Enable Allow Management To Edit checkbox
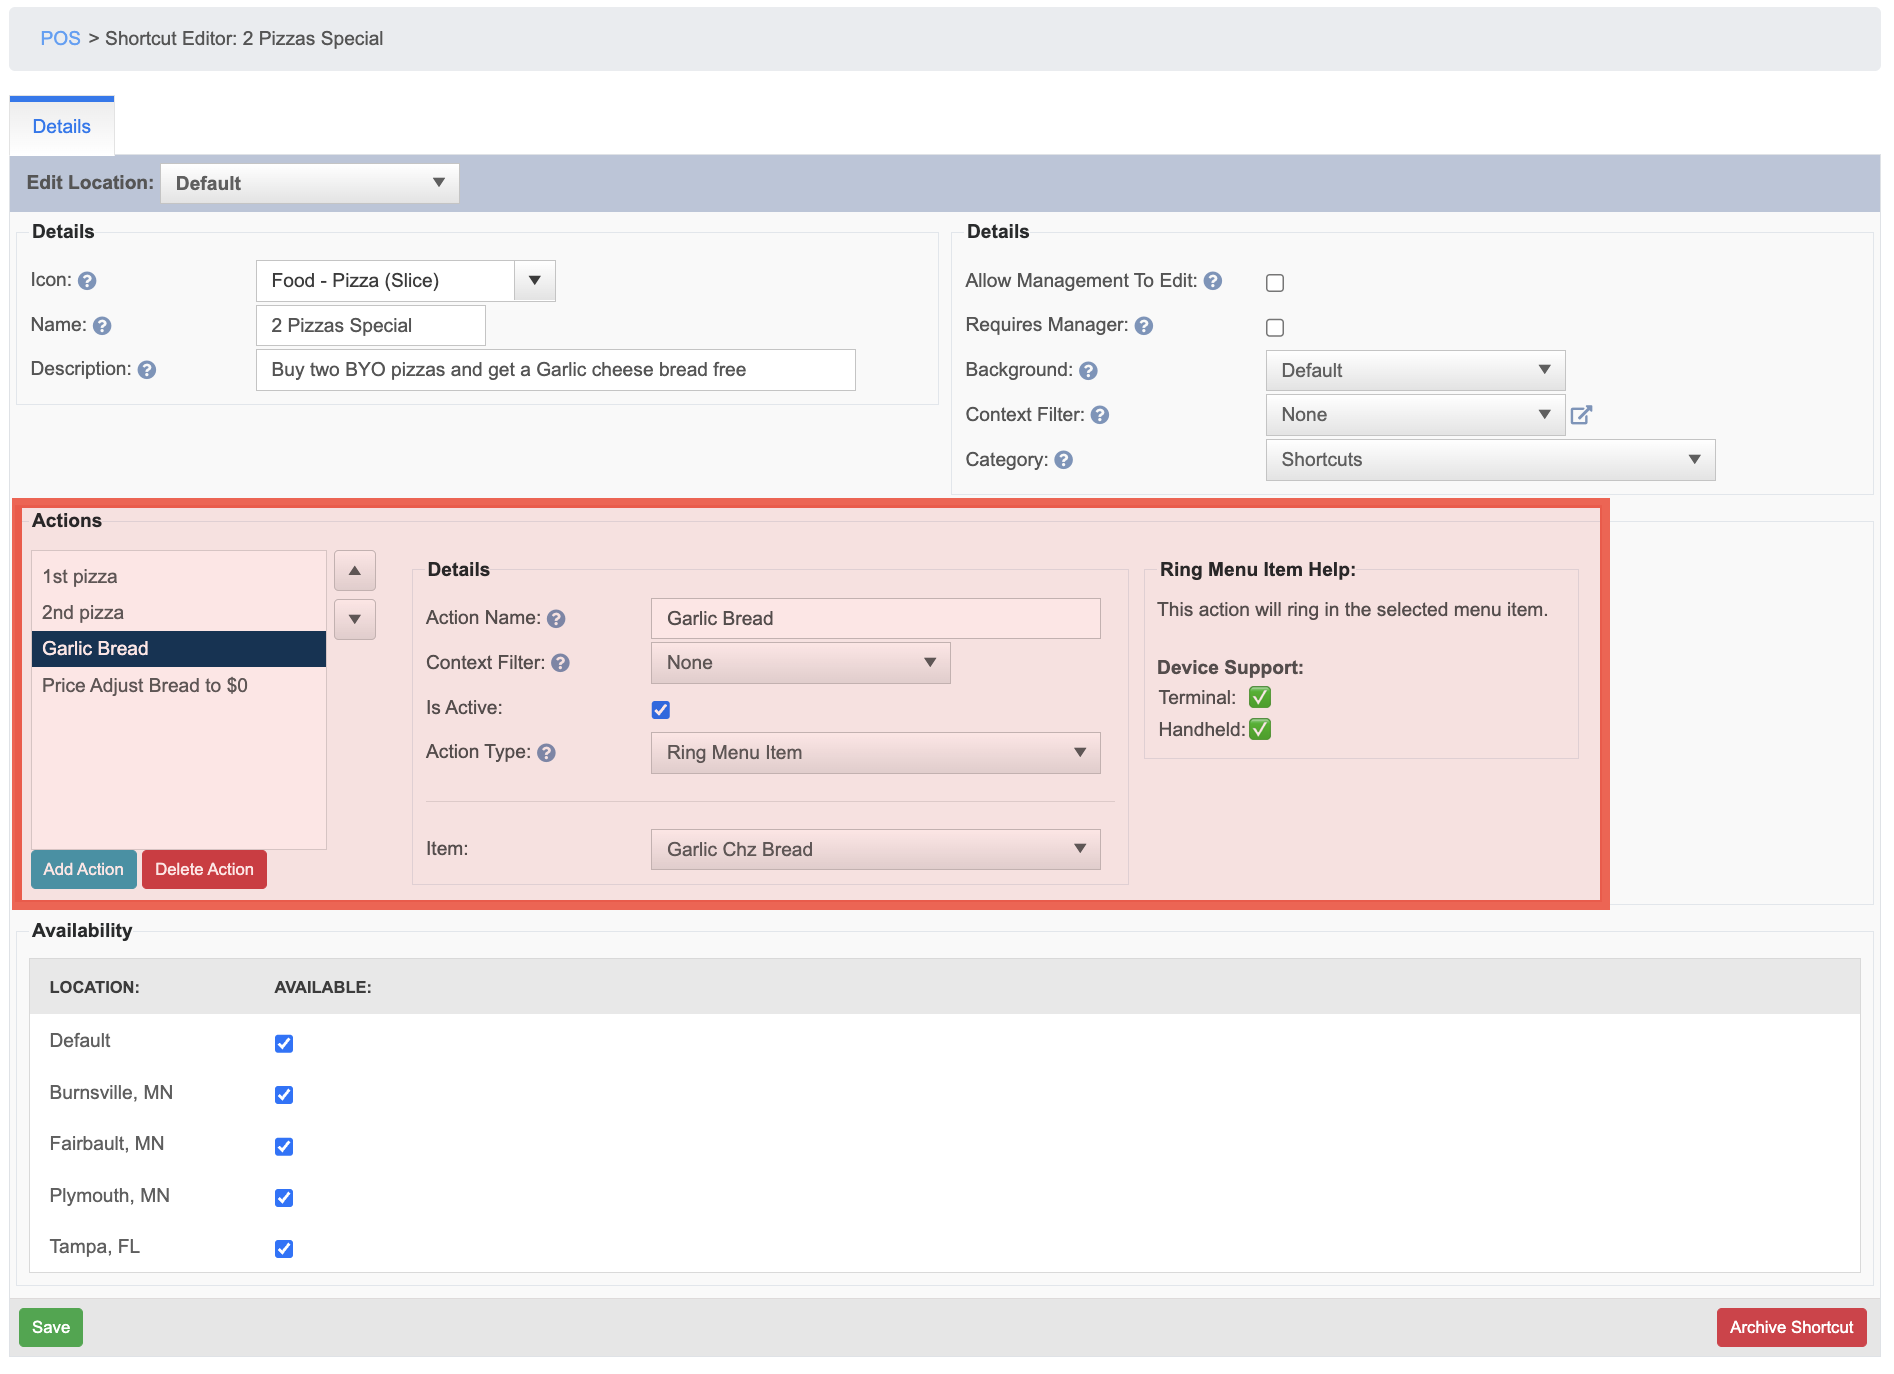Screen dimensions: 1894x1374 pos(1275,283)
